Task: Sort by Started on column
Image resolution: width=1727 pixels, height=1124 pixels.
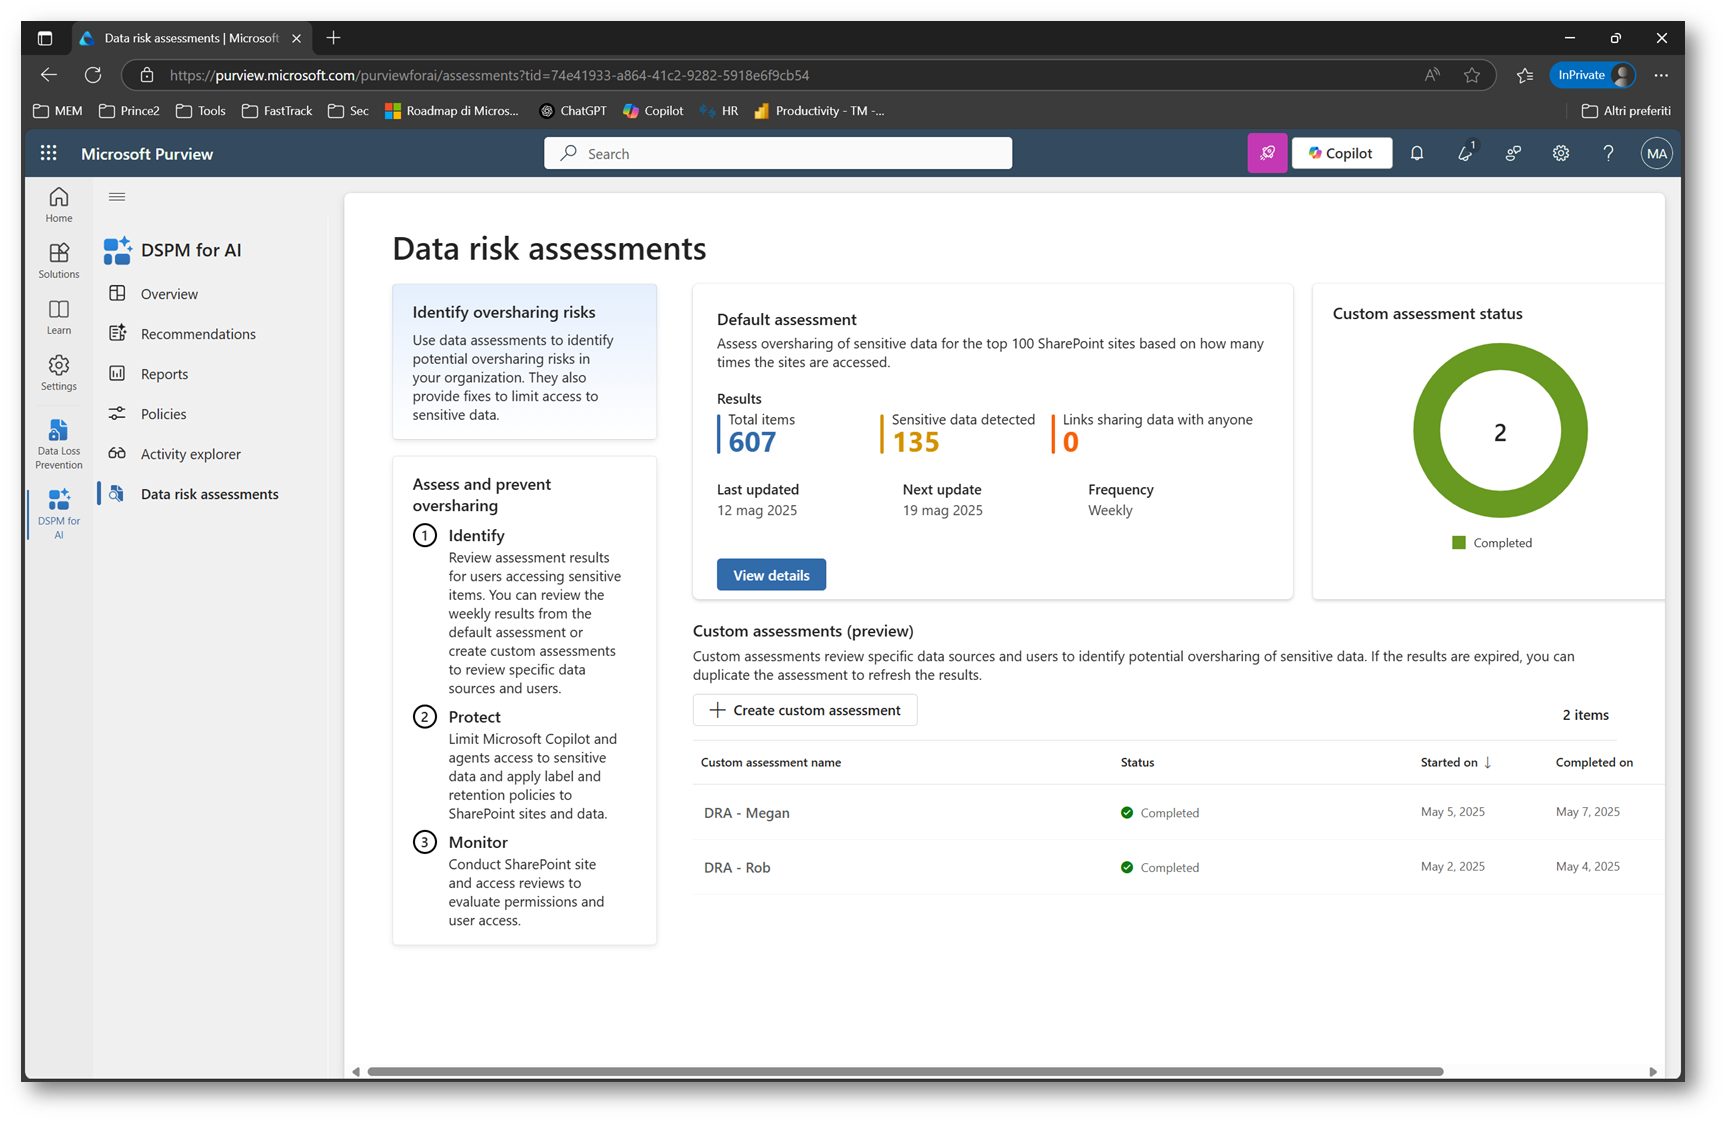Action: (x=1455, y=762)
